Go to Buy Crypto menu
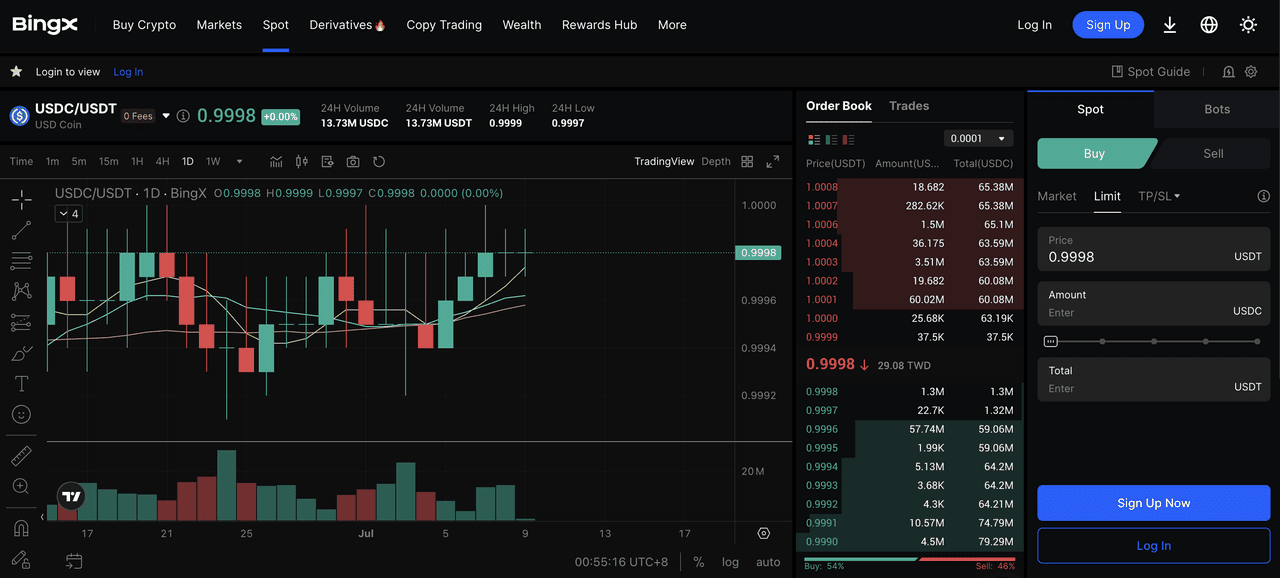The image size is (1280, 578). [144, 25]
